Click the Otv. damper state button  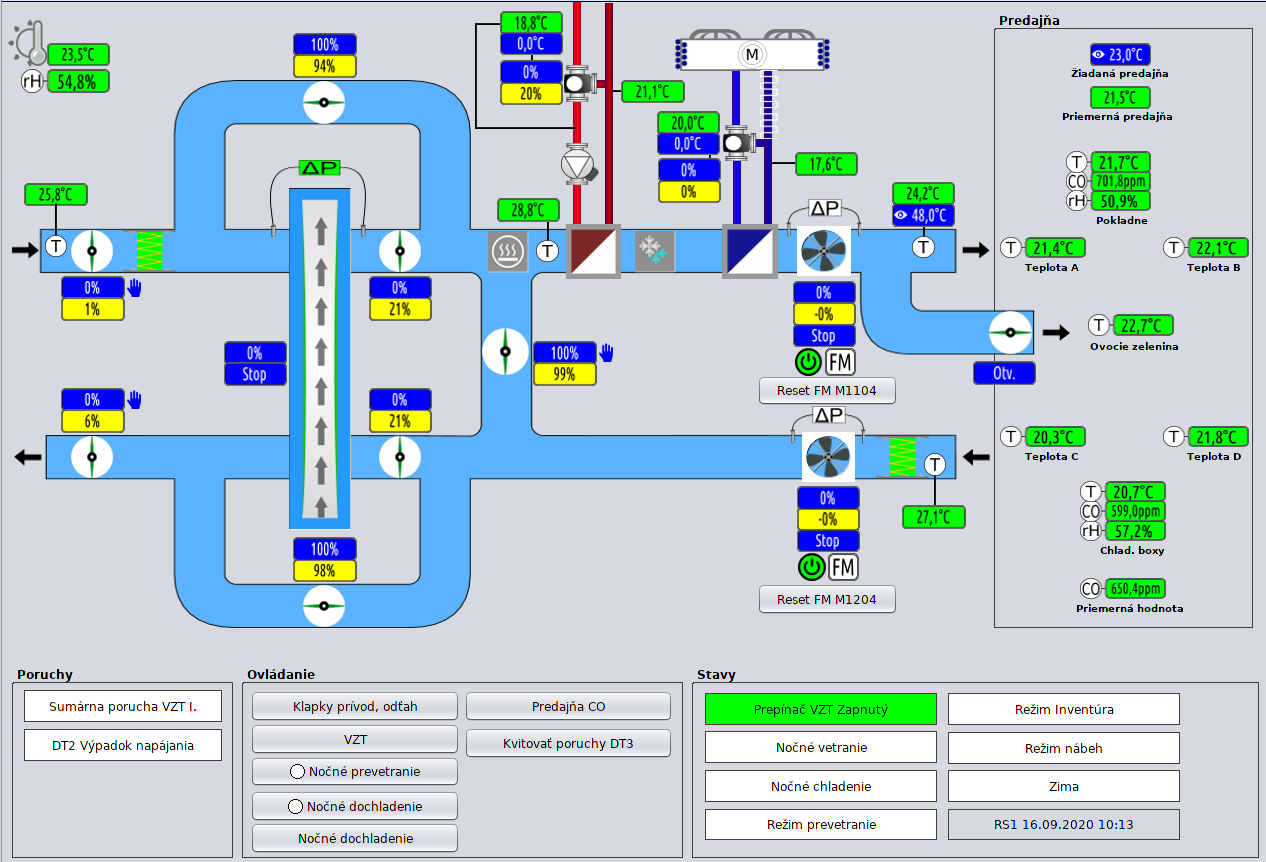coord(1004,373)
